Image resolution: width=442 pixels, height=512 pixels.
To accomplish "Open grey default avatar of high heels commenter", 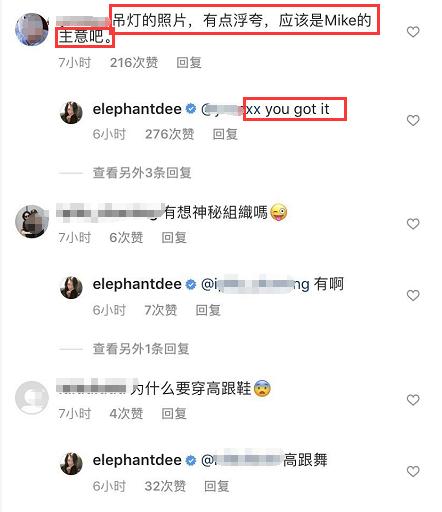I will (32, 398).
